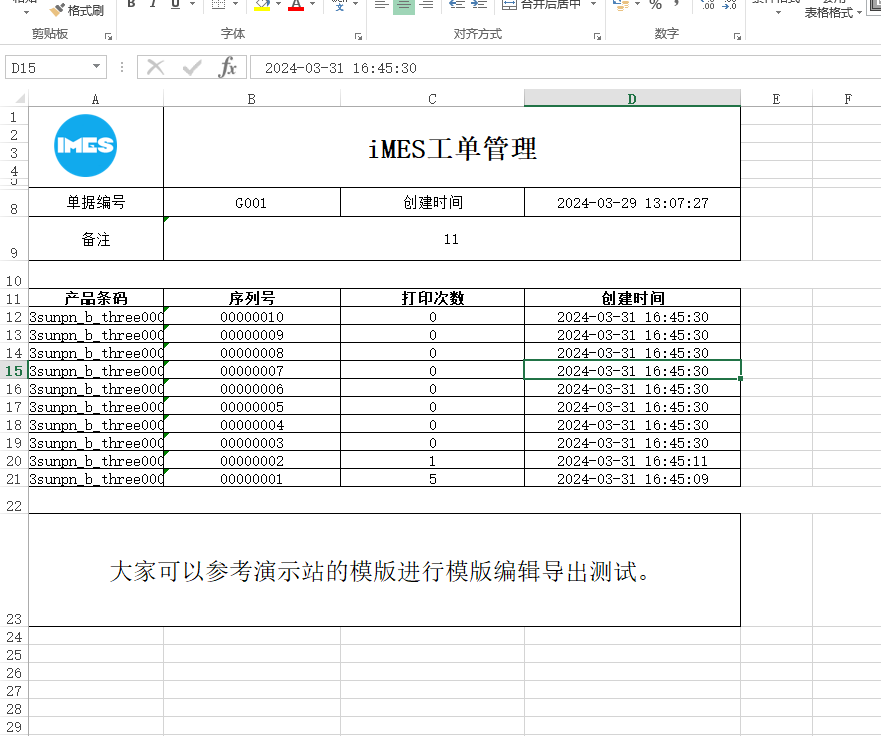Select row 21 header
Viewport: 881px width, 736px height.
click(14, 479)
